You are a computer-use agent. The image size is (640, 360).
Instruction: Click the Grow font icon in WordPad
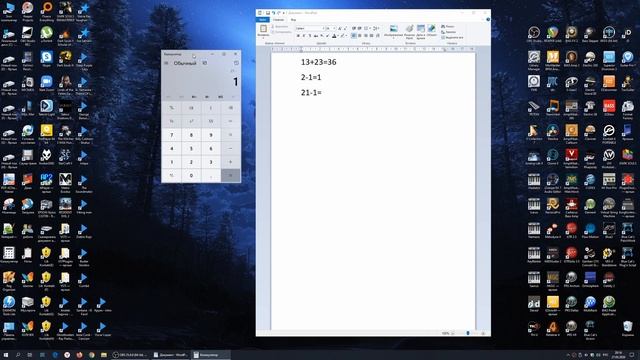(x=340, y=28)
